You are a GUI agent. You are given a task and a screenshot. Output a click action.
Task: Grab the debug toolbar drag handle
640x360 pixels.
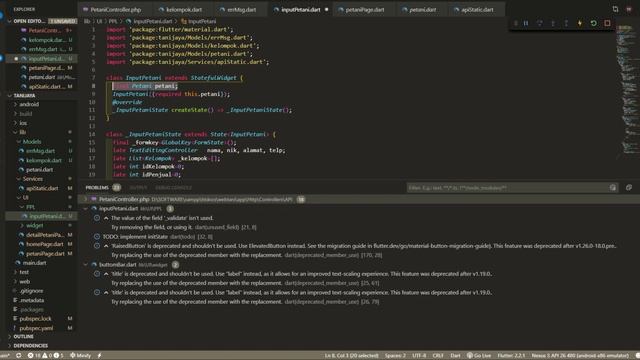[516, 23]
